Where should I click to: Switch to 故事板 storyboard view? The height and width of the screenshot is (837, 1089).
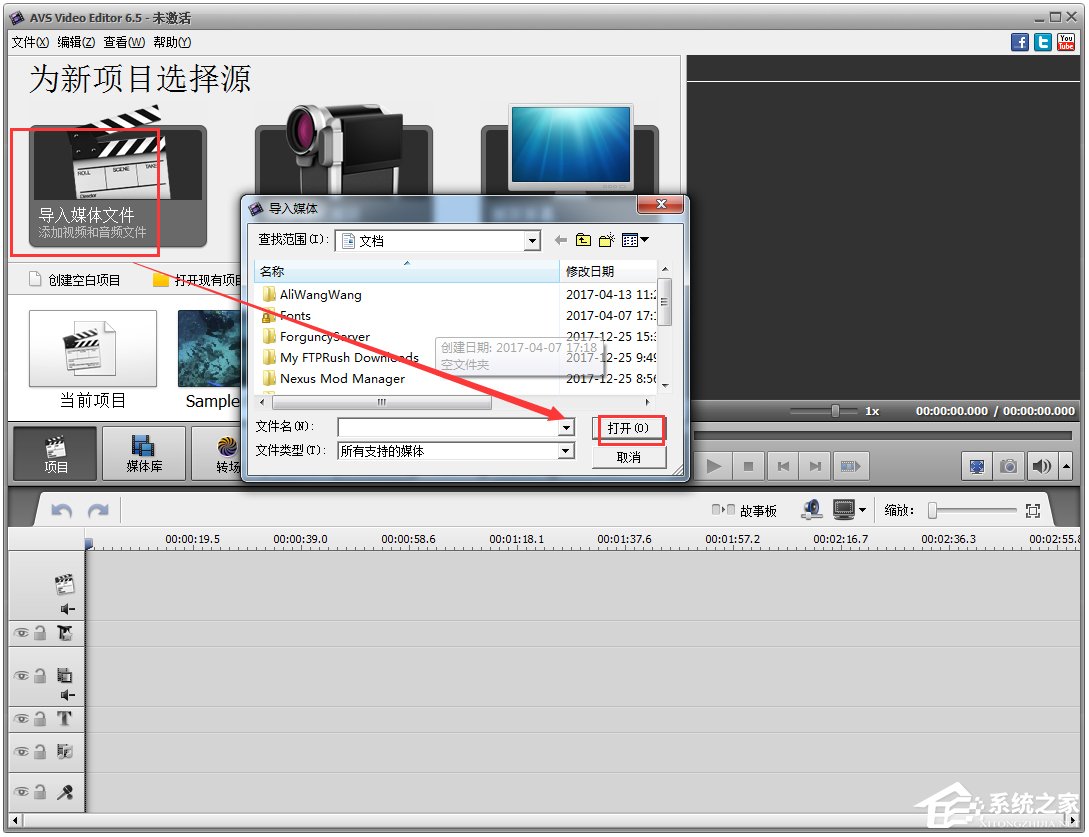coord(744,511)
